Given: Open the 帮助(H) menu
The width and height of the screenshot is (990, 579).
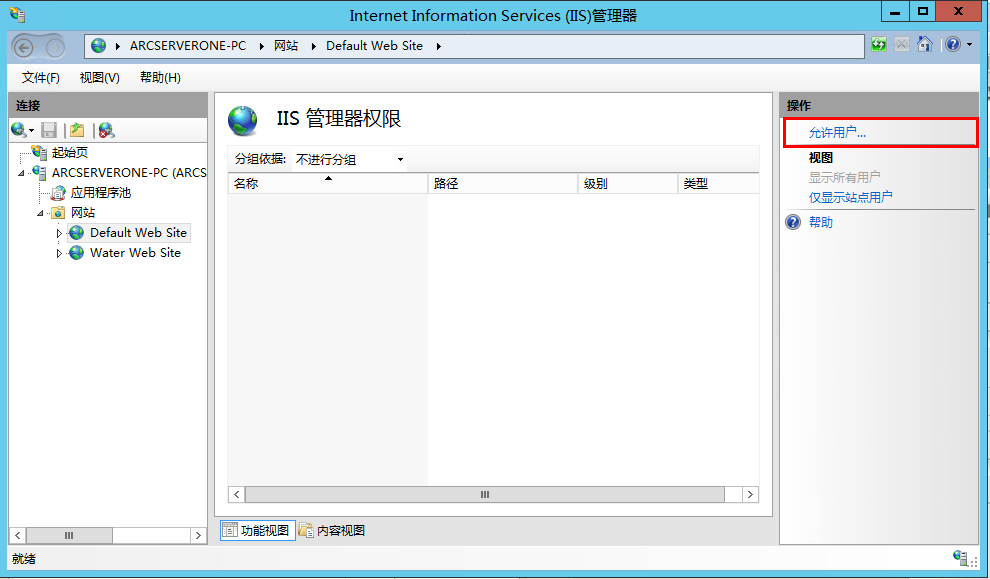Looking at the screenshot, I should 160,78.
